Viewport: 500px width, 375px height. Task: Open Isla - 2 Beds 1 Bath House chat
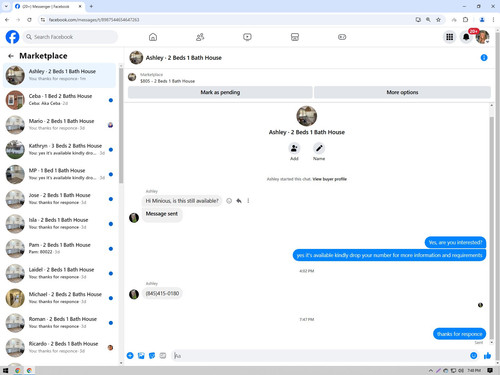click(x=59, y=224)
